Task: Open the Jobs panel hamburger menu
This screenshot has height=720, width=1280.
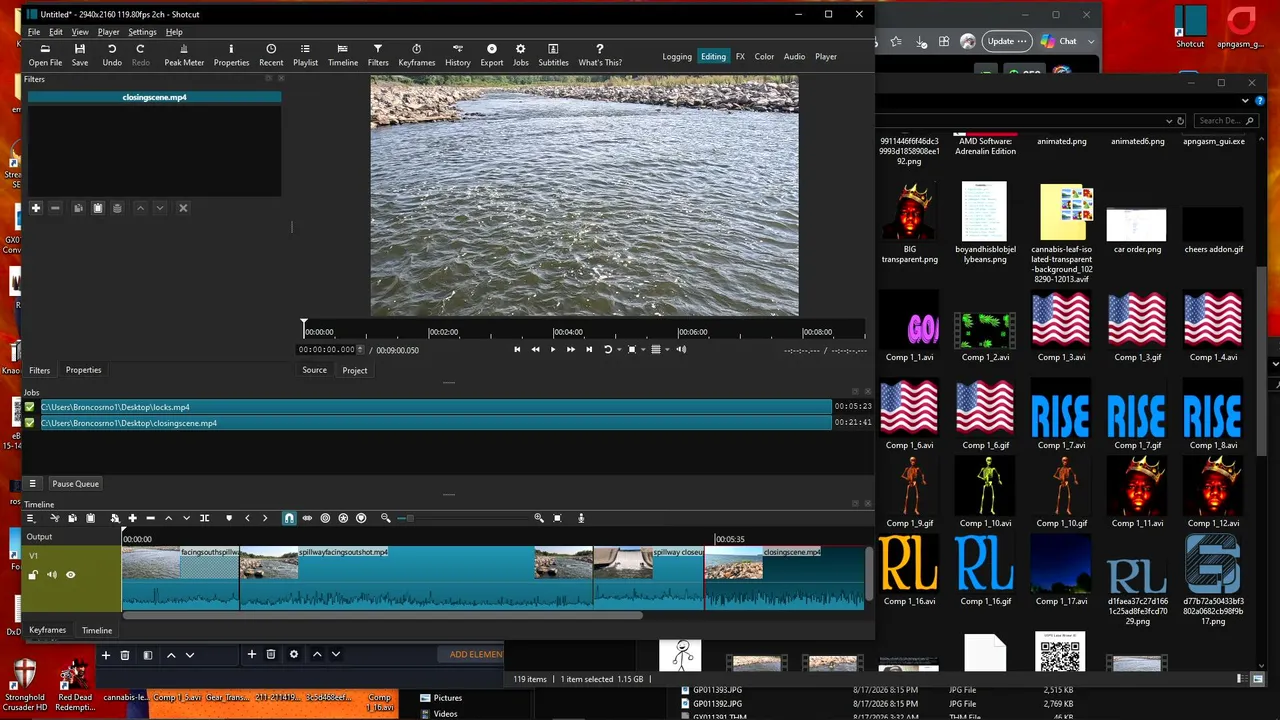Action: [32, 484]
